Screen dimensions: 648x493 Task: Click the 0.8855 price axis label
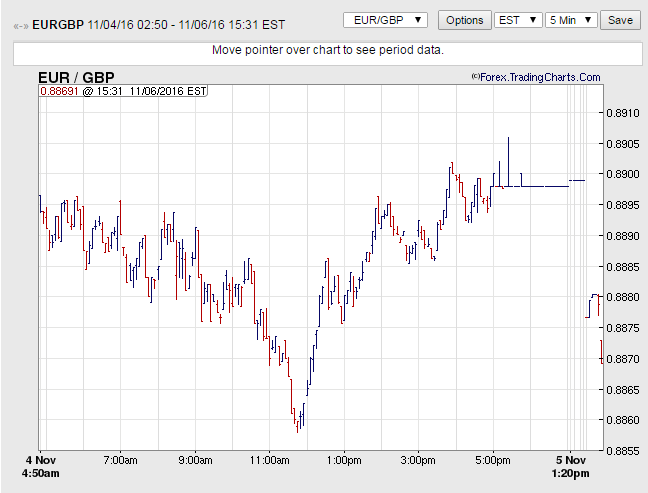pos(622,451)
